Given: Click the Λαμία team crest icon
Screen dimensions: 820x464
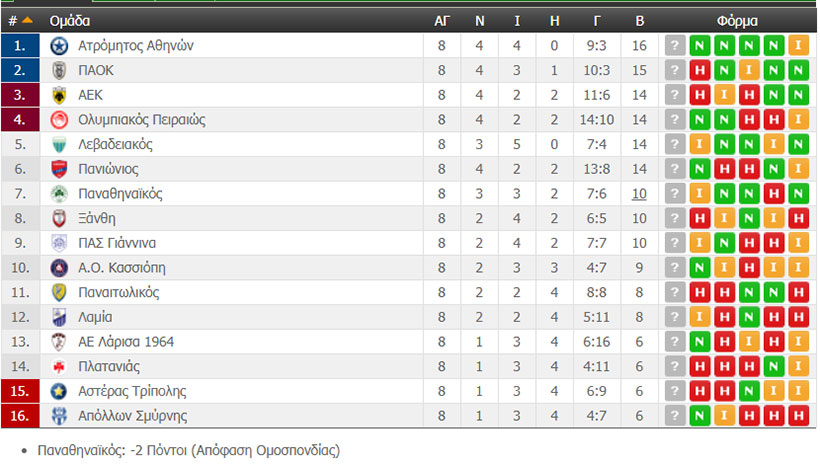Looking at the screenshot, I should [x=59, y=318].
